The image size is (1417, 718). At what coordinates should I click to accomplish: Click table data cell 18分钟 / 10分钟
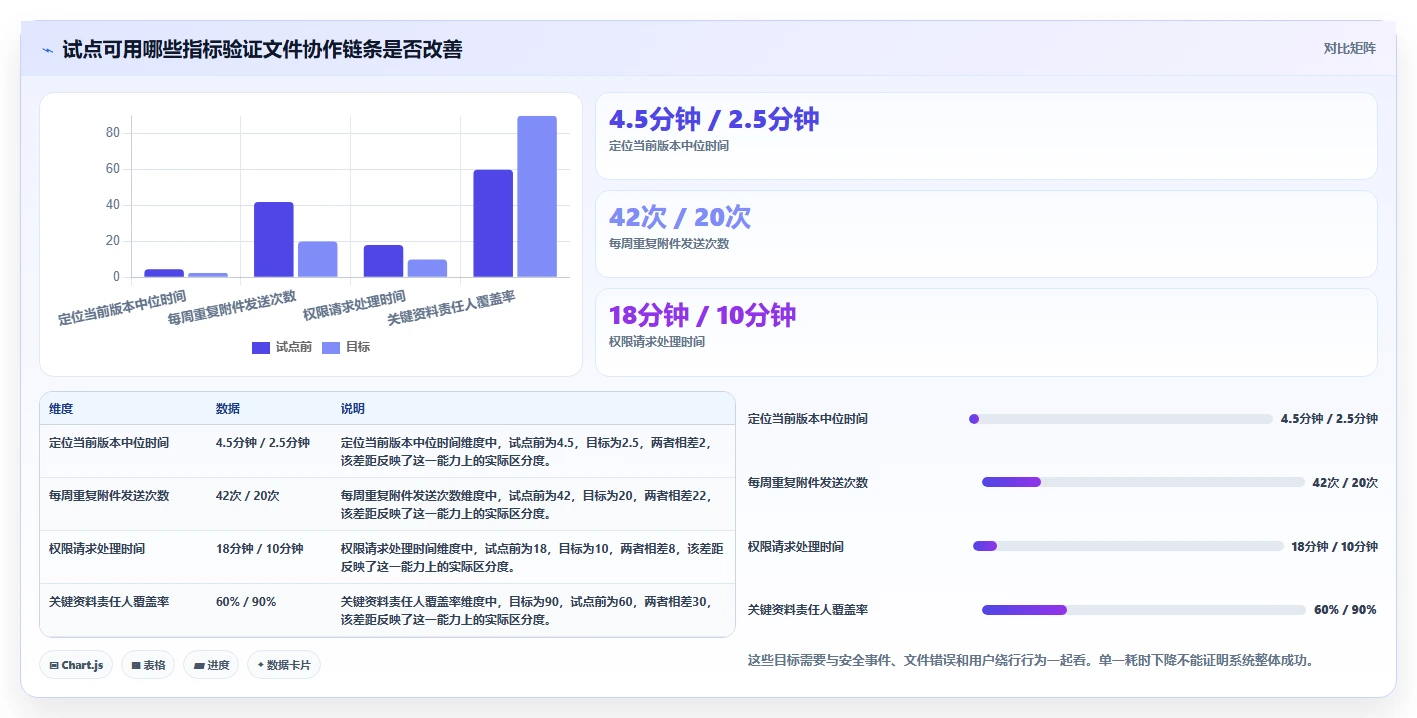pos(259,548)
